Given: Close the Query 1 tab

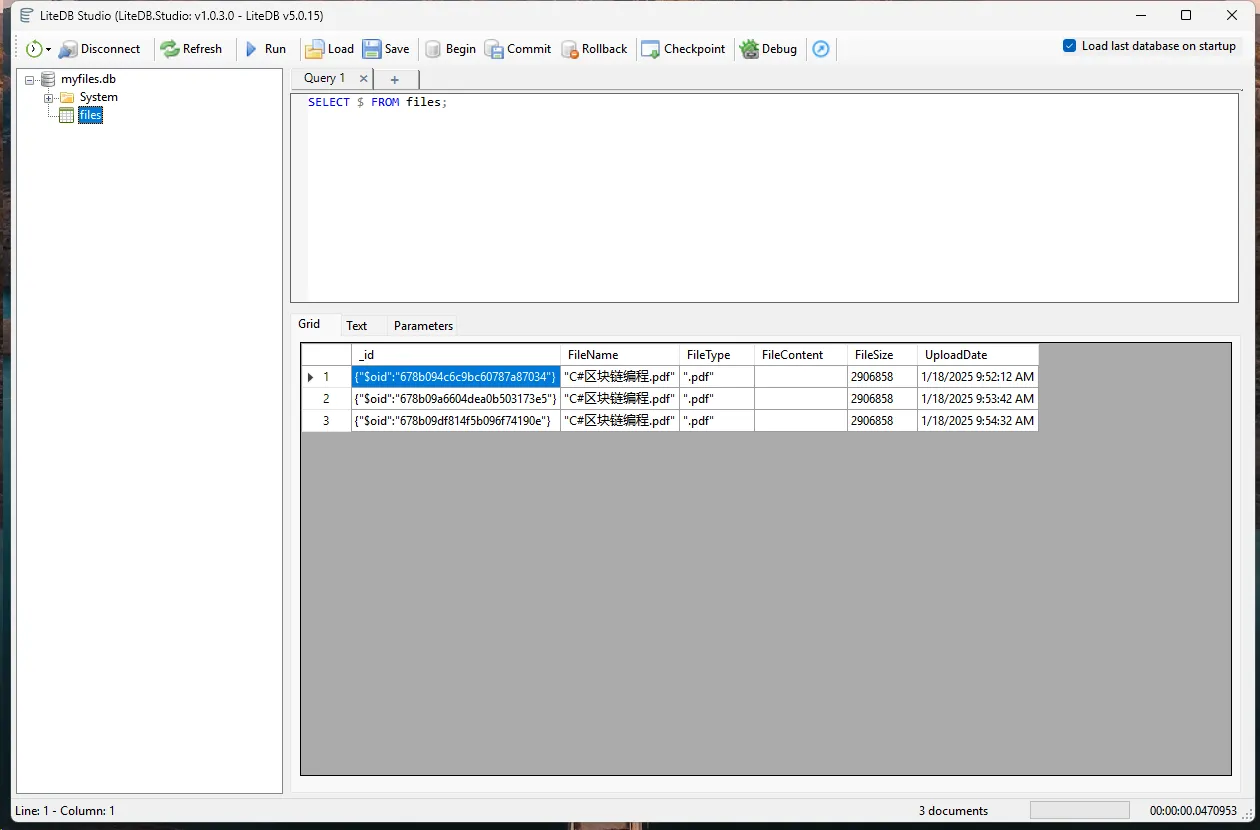Looking at the screenshot, I should coord(363,78).
